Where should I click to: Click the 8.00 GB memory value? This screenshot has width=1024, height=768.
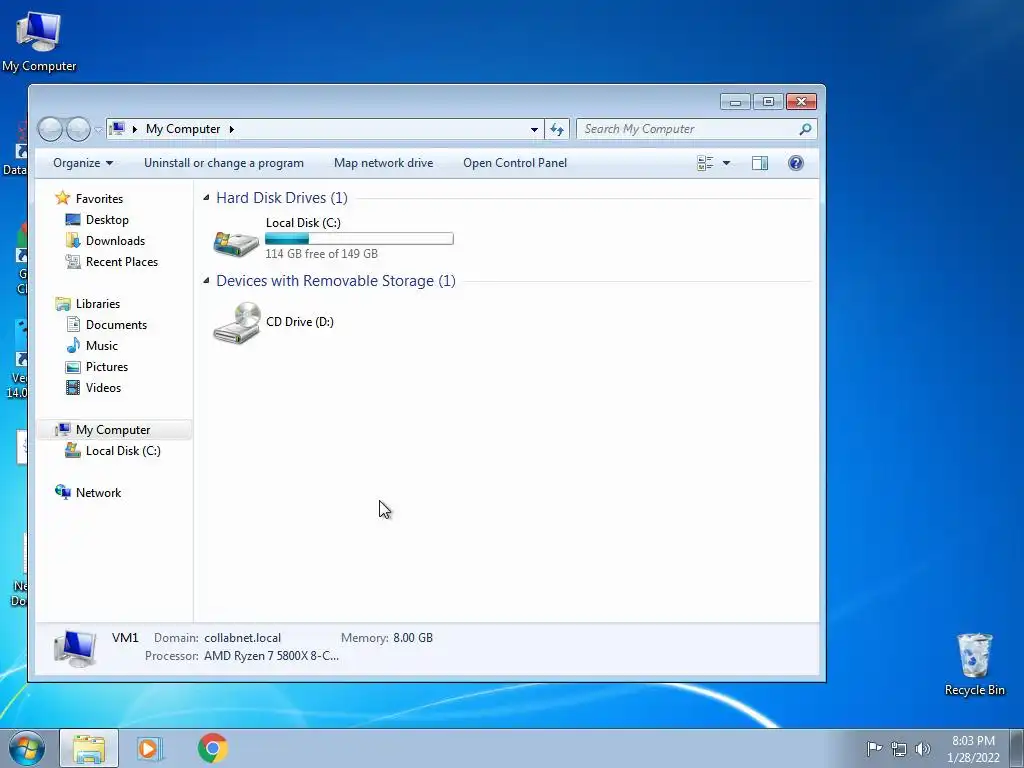[413, 638]
